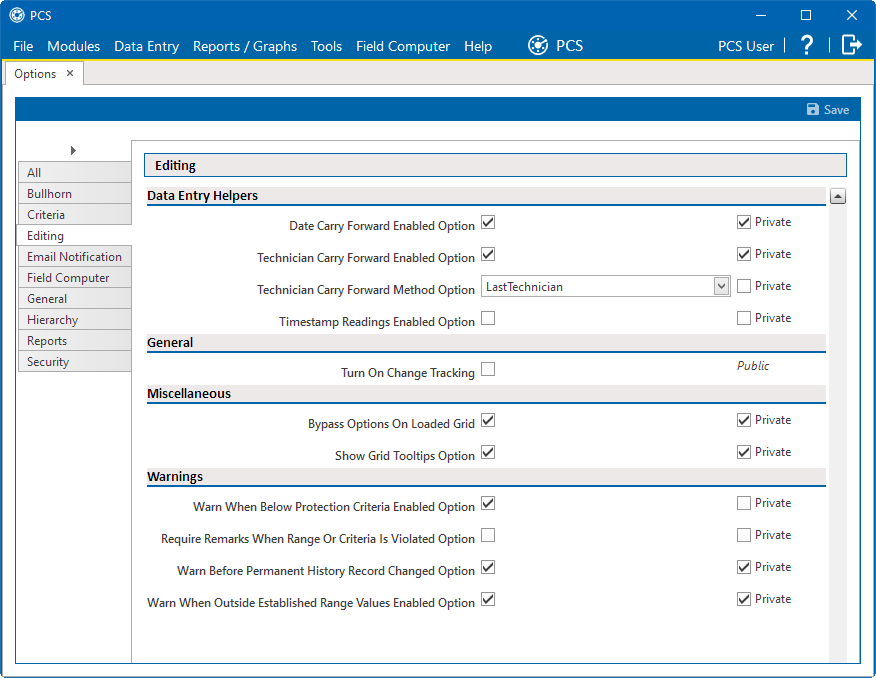
Task: Toggle Show Grid Tooltips Option checkbox
Action: coord(488,452)
